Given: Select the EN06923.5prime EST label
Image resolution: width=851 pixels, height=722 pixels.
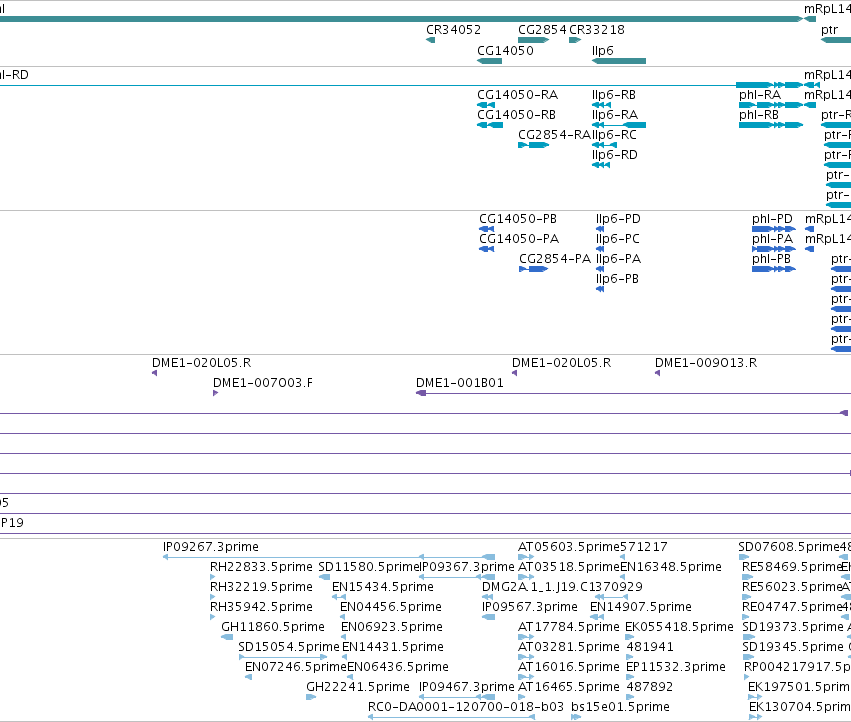Looking at the screenshot, I should 392,628.
